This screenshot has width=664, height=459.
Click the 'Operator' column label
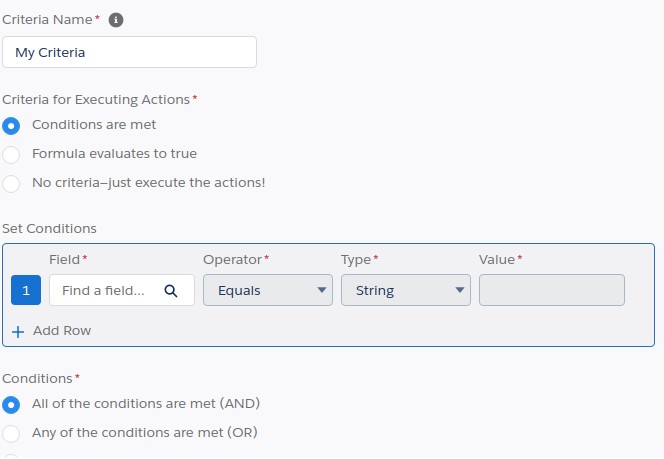click(x=232, y=260)
